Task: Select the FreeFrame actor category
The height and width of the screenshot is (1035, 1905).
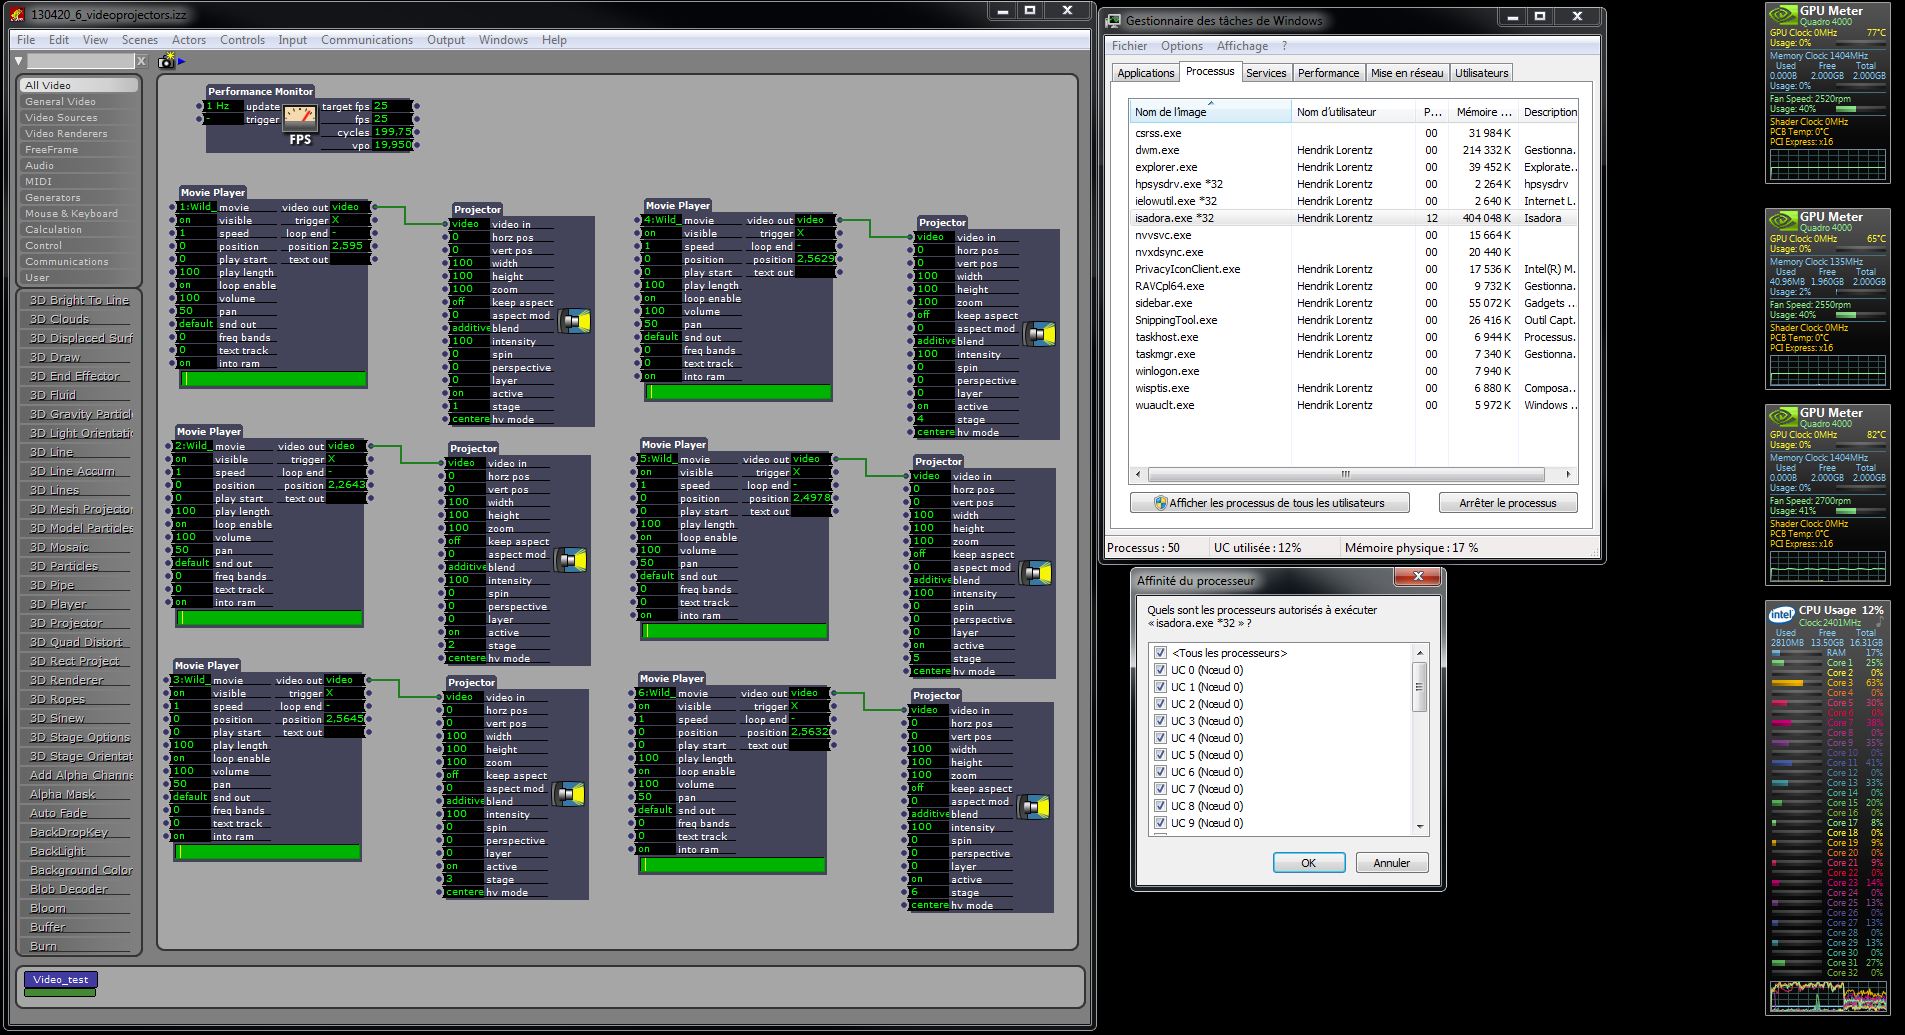Action: pyautogui.click(x=79, y=149)
